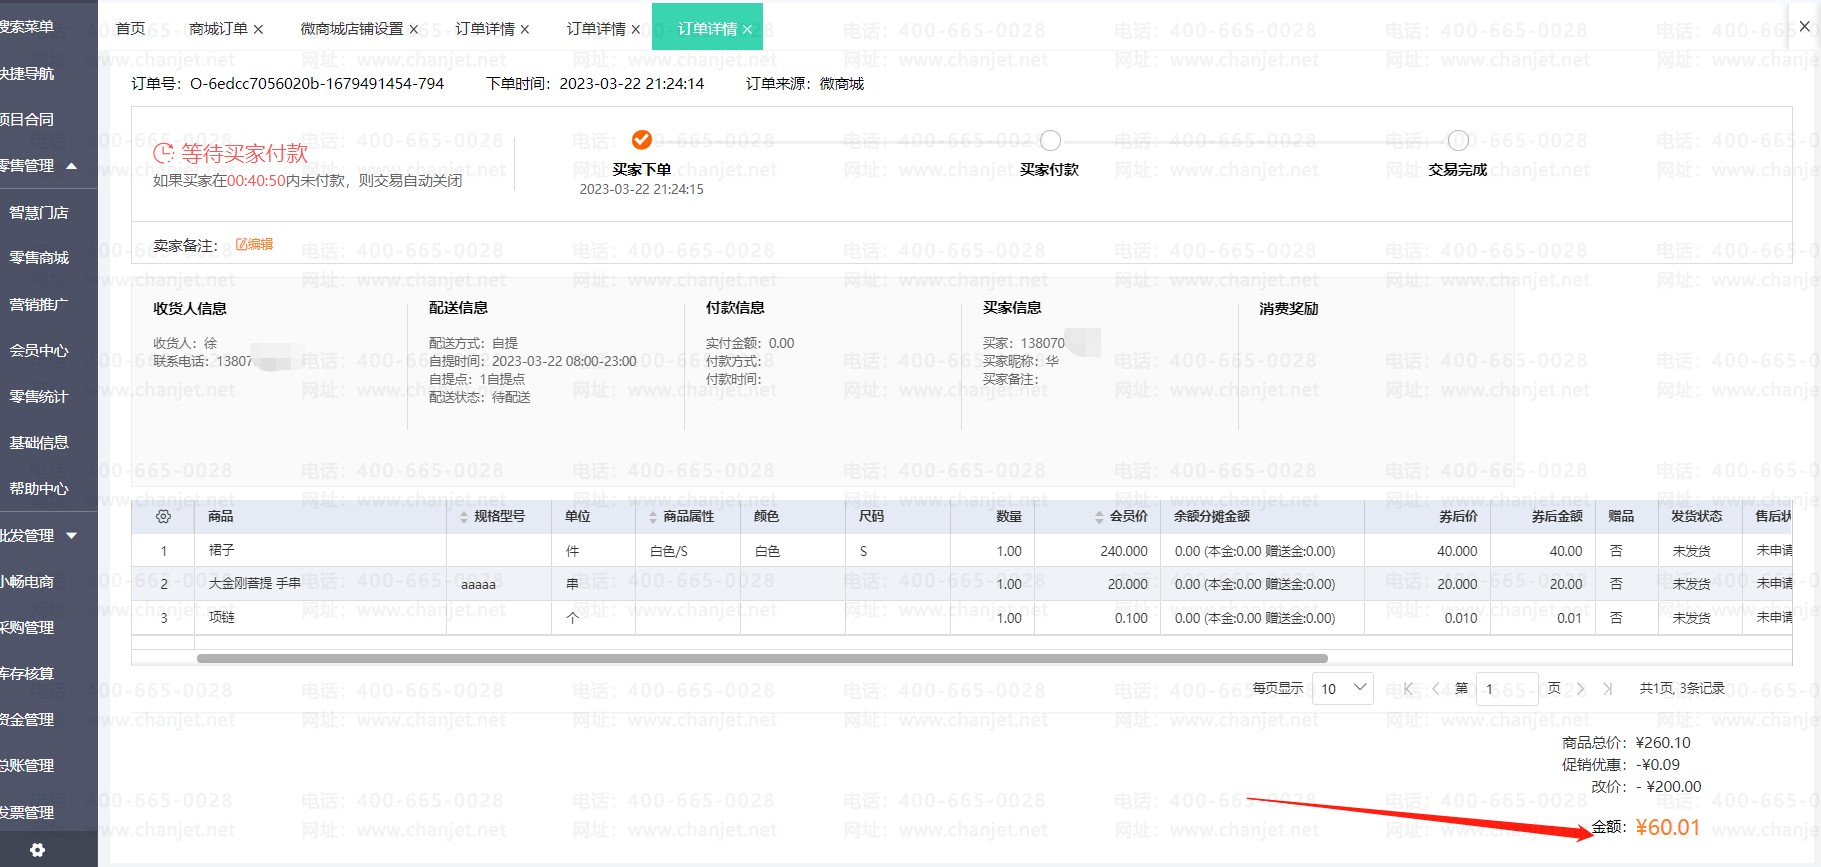The width and height of the screenshot is (1821, 867).
Task: Go to the first page of records
Action: click(1409, 689)
